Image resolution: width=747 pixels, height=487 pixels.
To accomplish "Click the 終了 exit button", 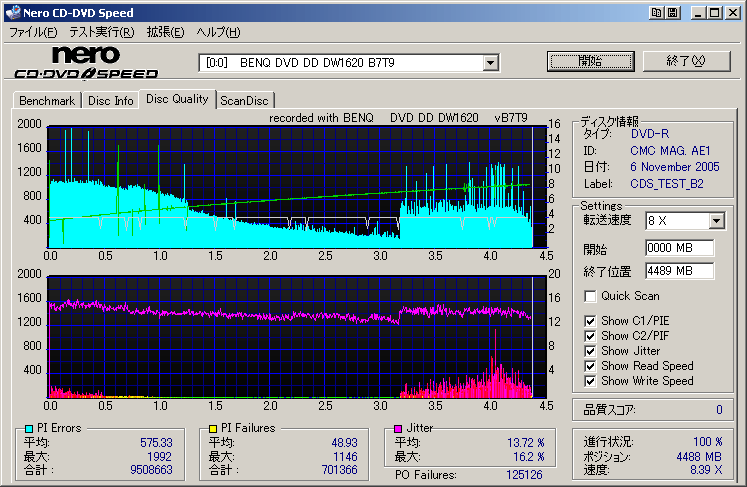I will tap(686, 61).
